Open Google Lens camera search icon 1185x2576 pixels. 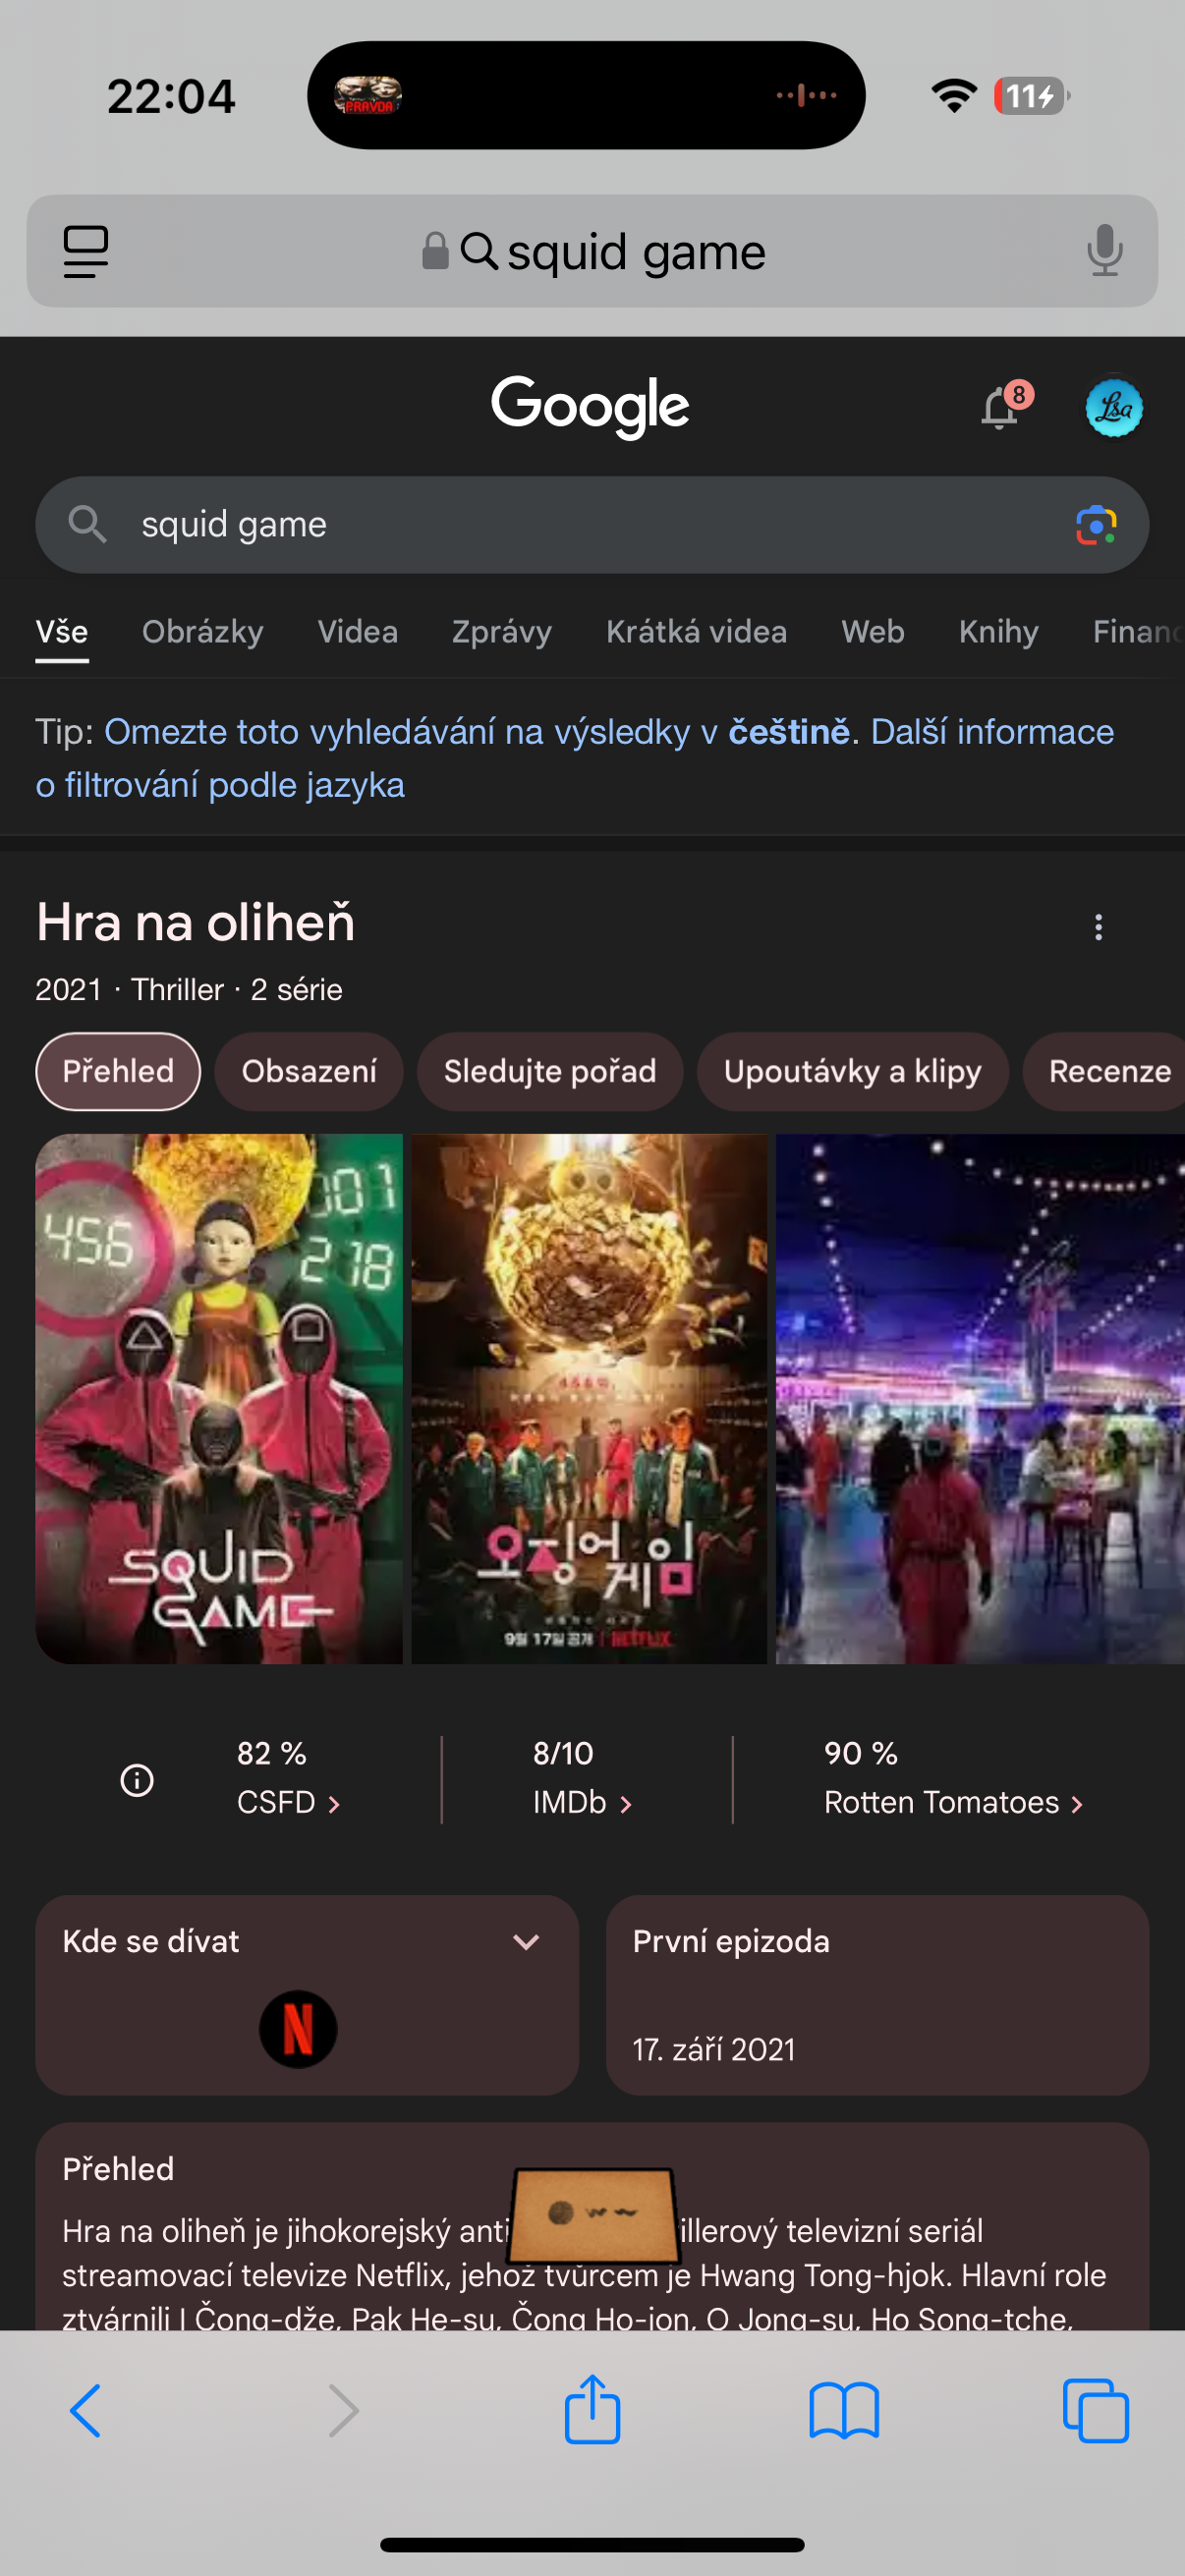[1096, 525]
